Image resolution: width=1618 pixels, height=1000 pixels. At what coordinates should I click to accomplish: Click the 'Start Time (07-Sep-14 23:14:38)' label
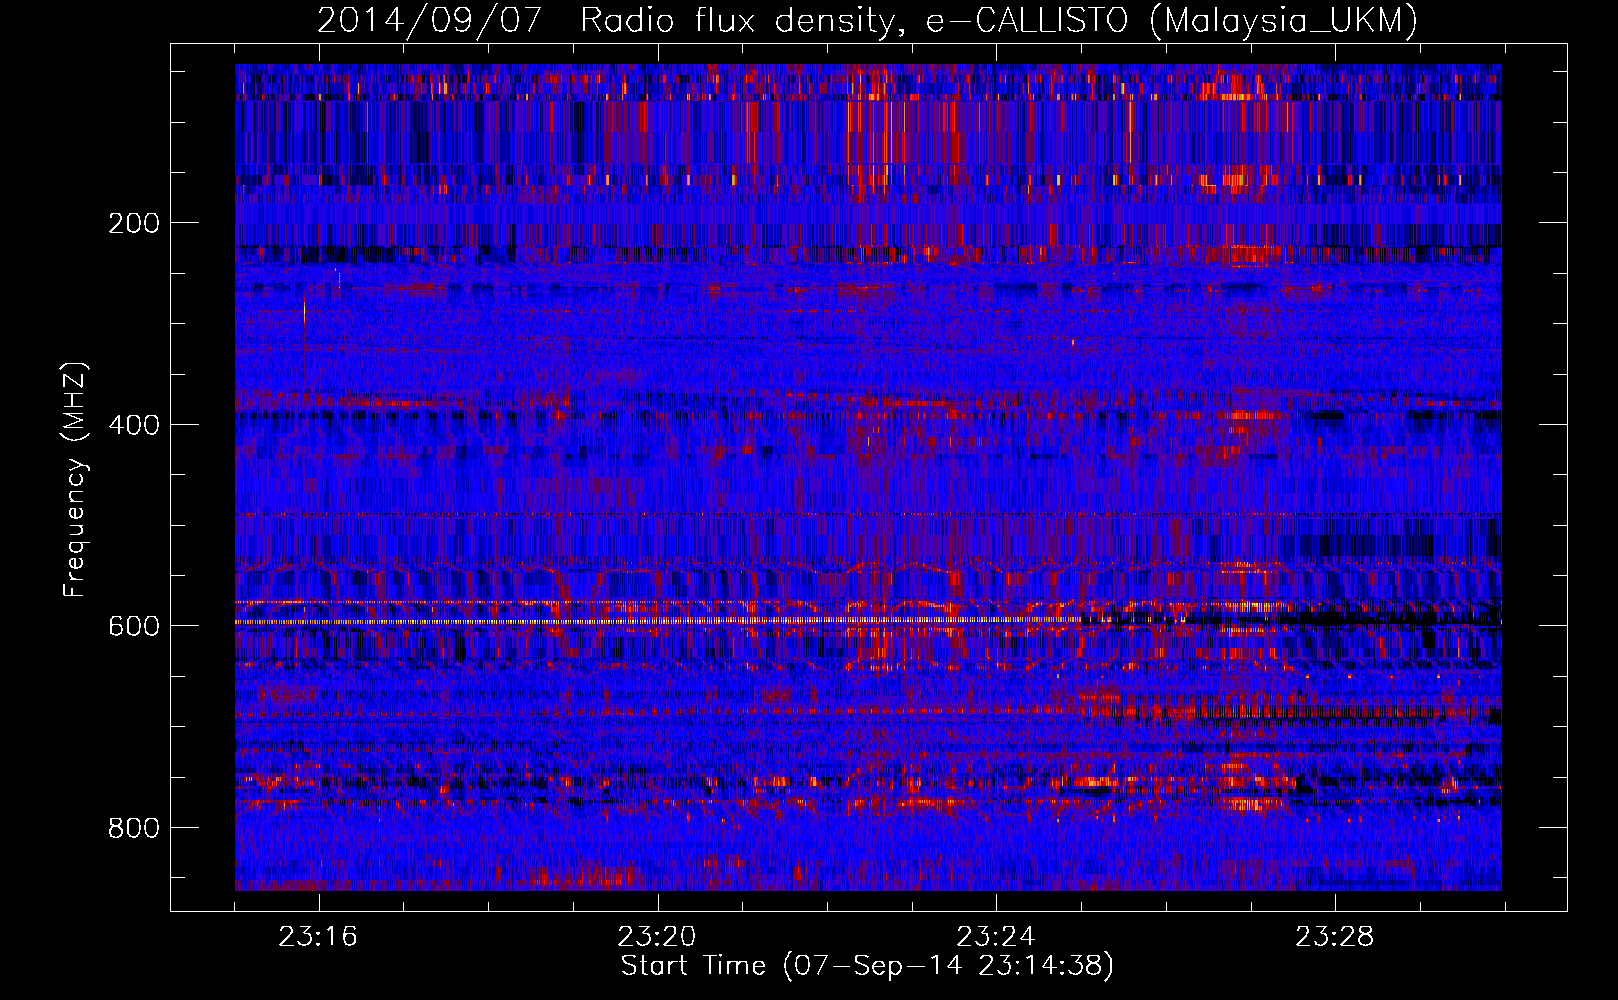pos(867,966)
